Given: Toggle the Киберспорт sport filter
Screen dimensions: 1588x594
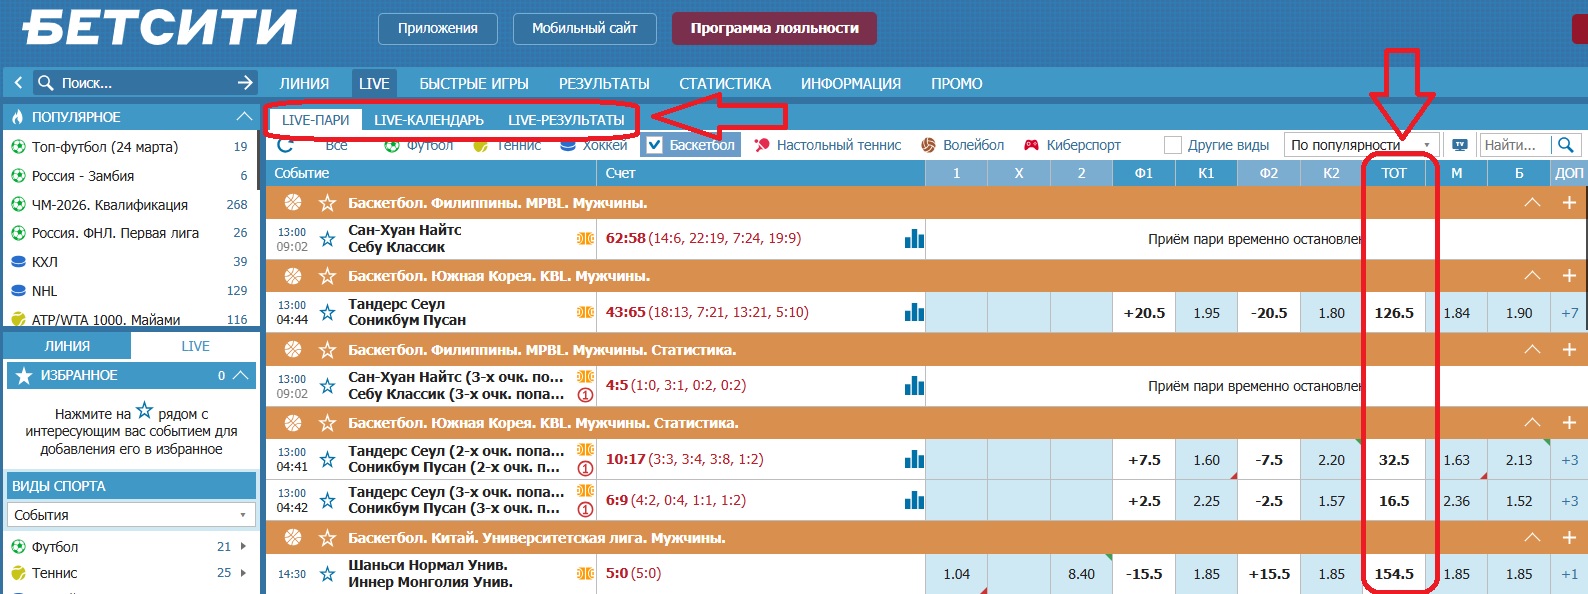Looking at the screenshot, I should 1072,145.
